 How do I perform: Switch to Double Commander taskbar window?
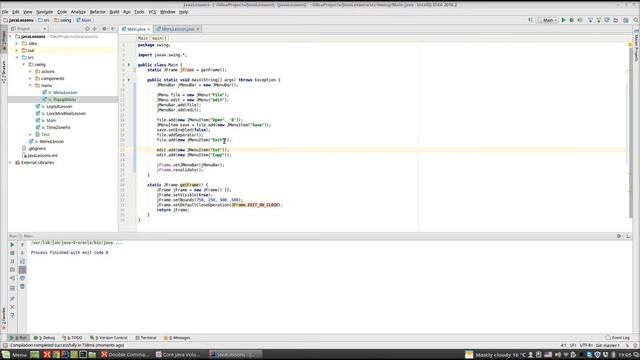point(125,355)
